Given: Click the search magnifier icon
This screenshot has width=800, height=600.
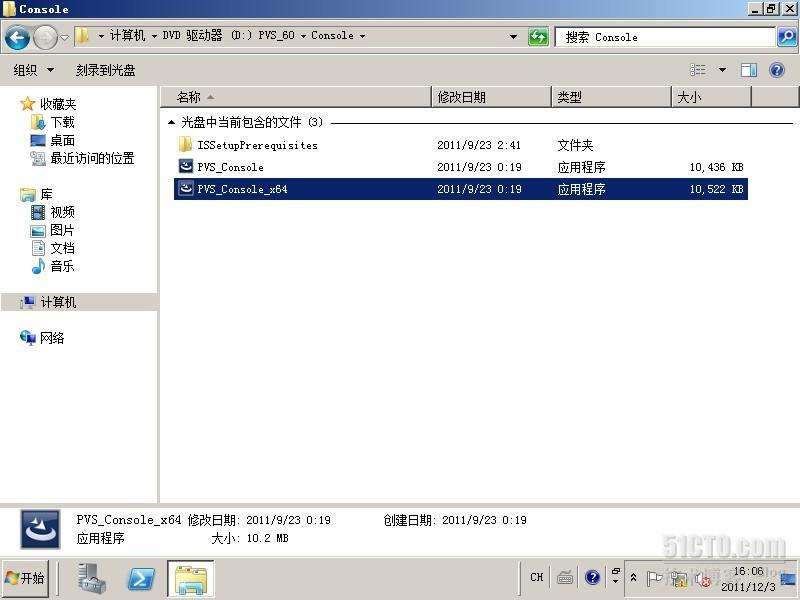Looking at the screenshot, I should coord(787,37).
